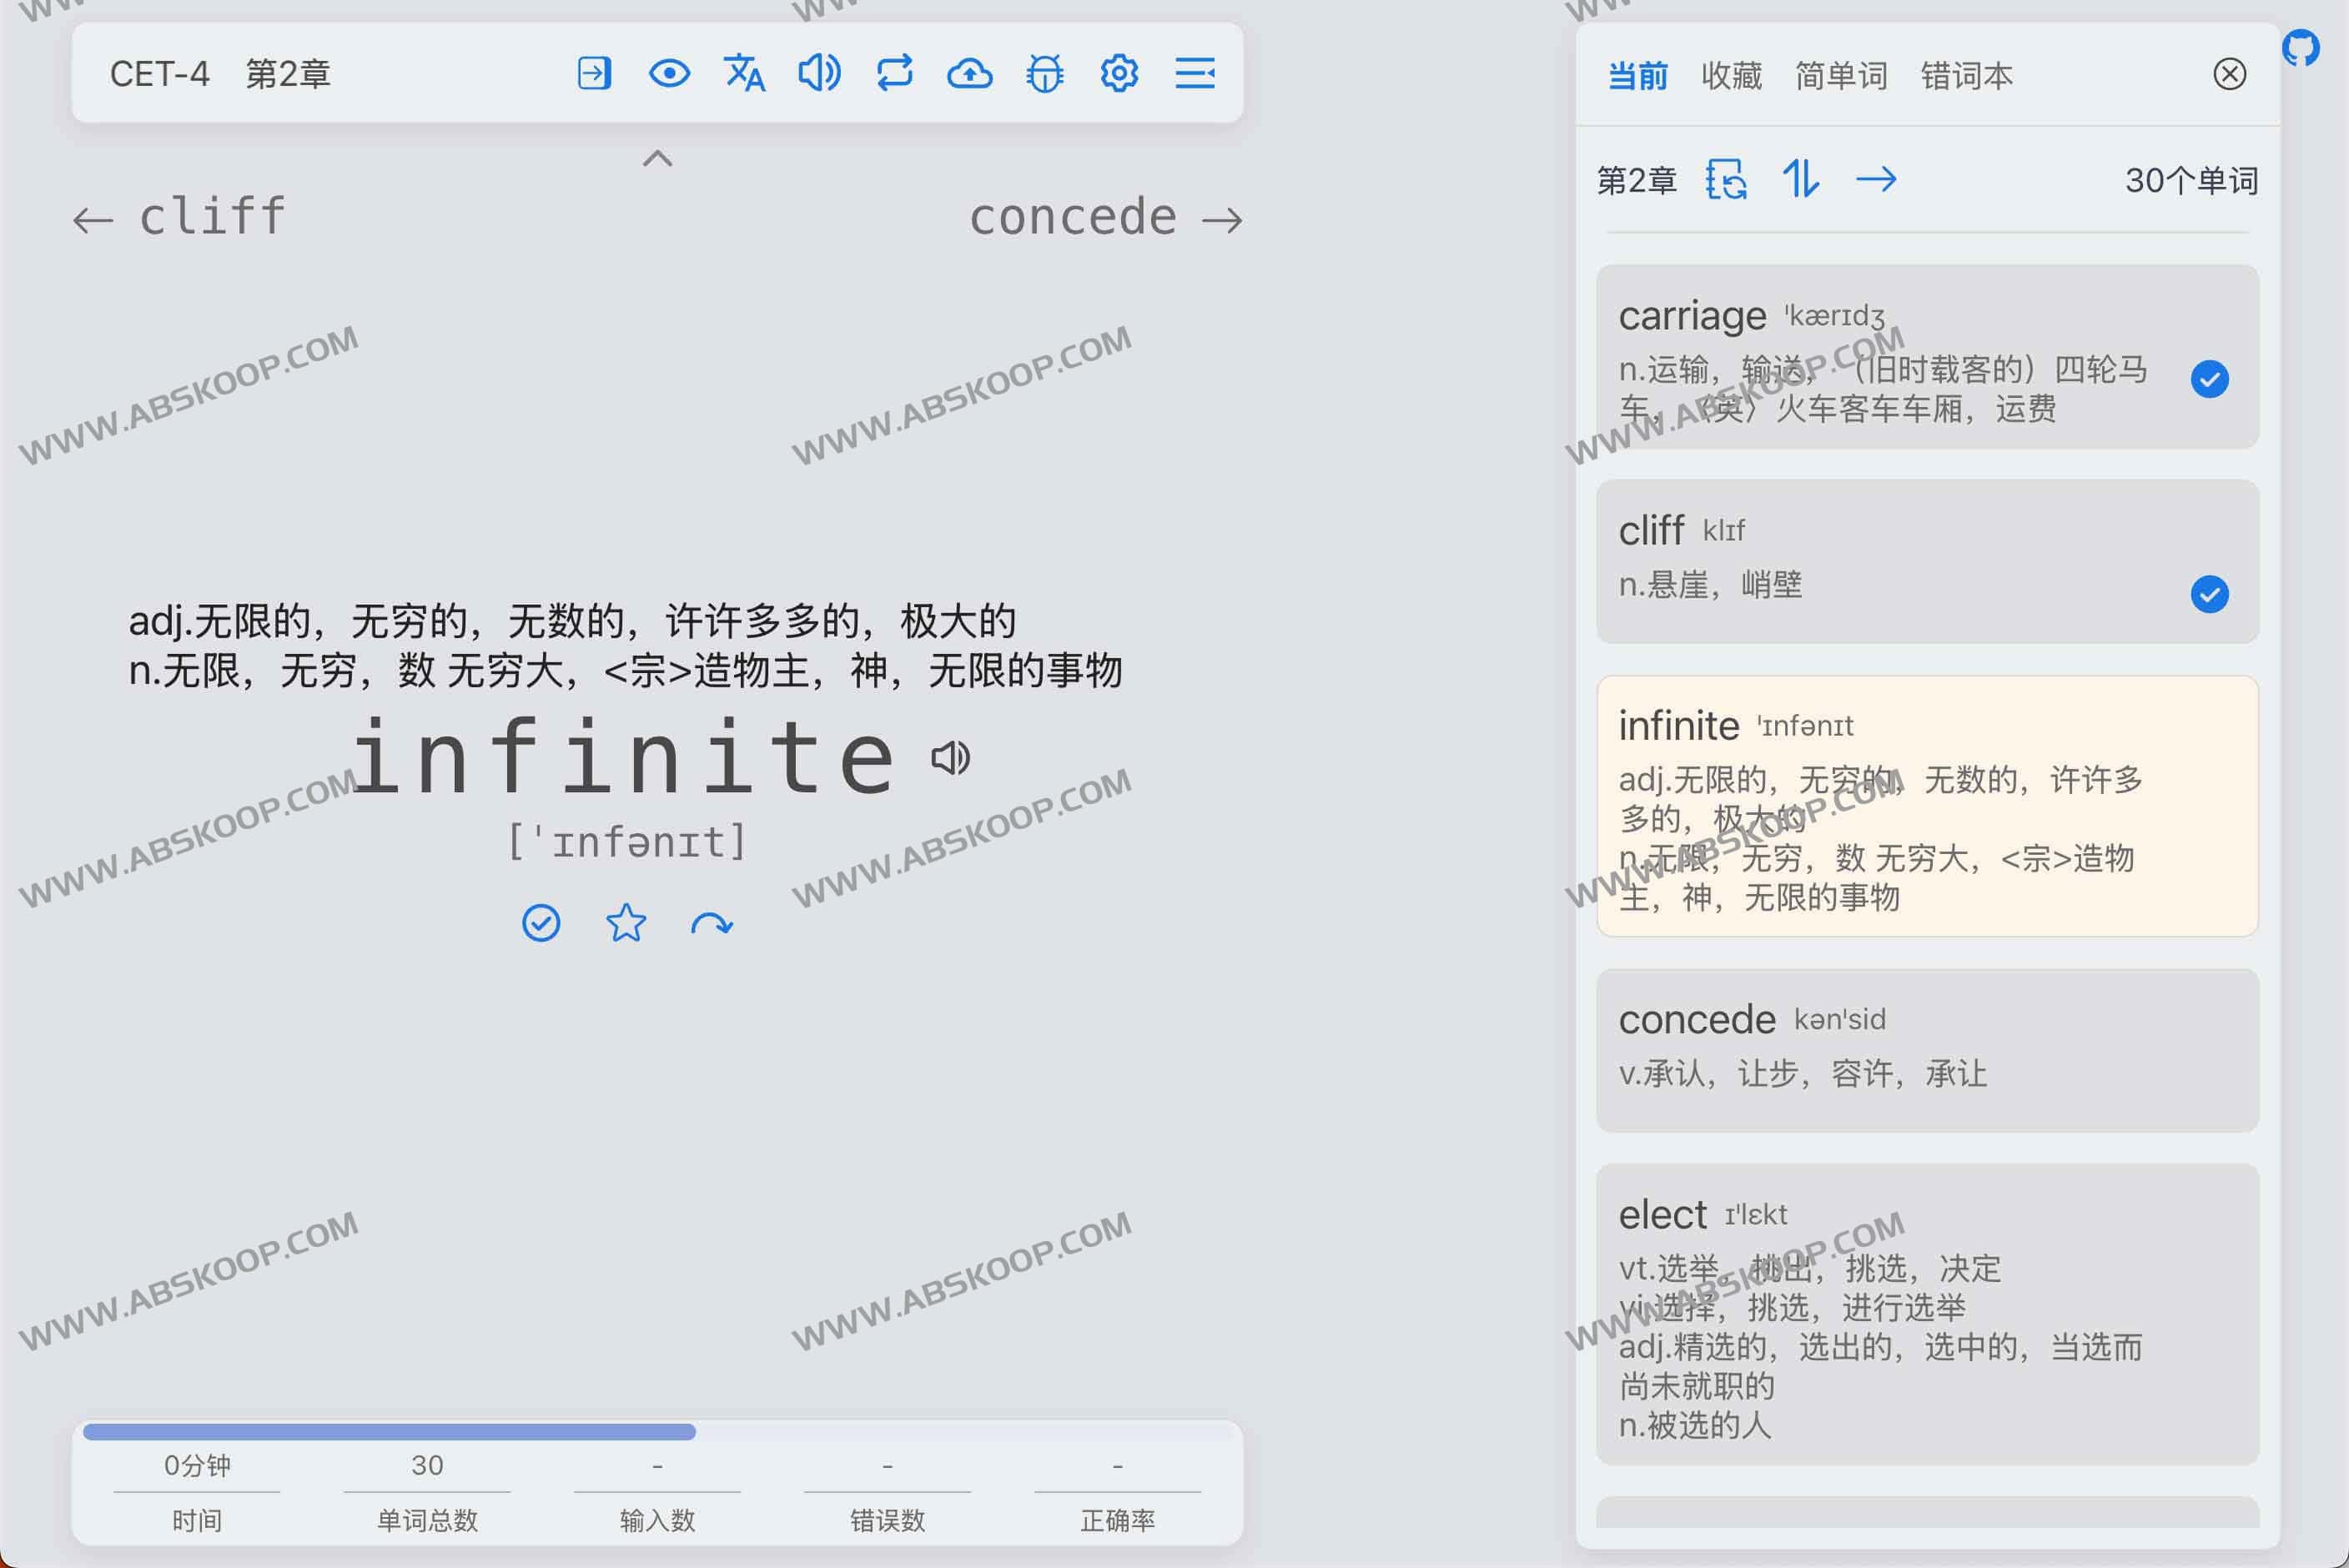2349x1568 pixels.
Task: Go back to previous word cliff
Action: [x=180, y=217]
